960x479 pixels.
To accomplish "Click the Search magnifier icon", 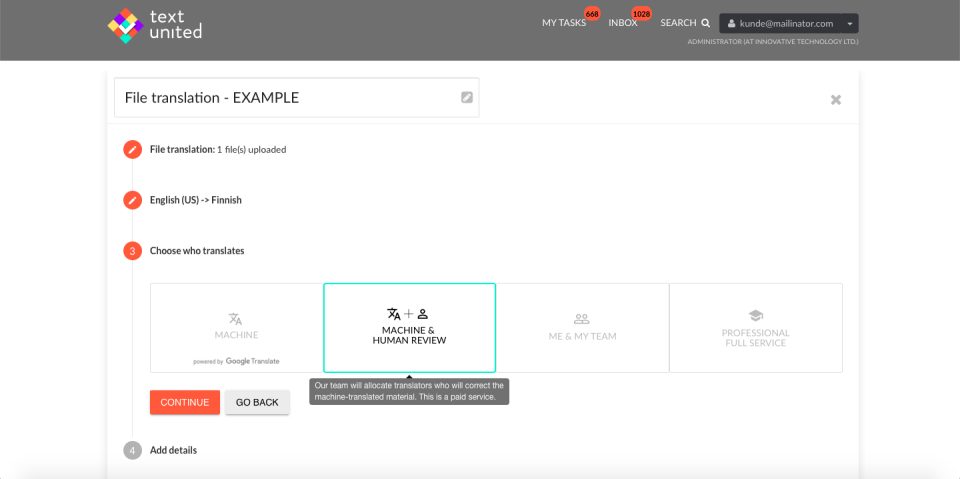I will (x=705, y=23).
